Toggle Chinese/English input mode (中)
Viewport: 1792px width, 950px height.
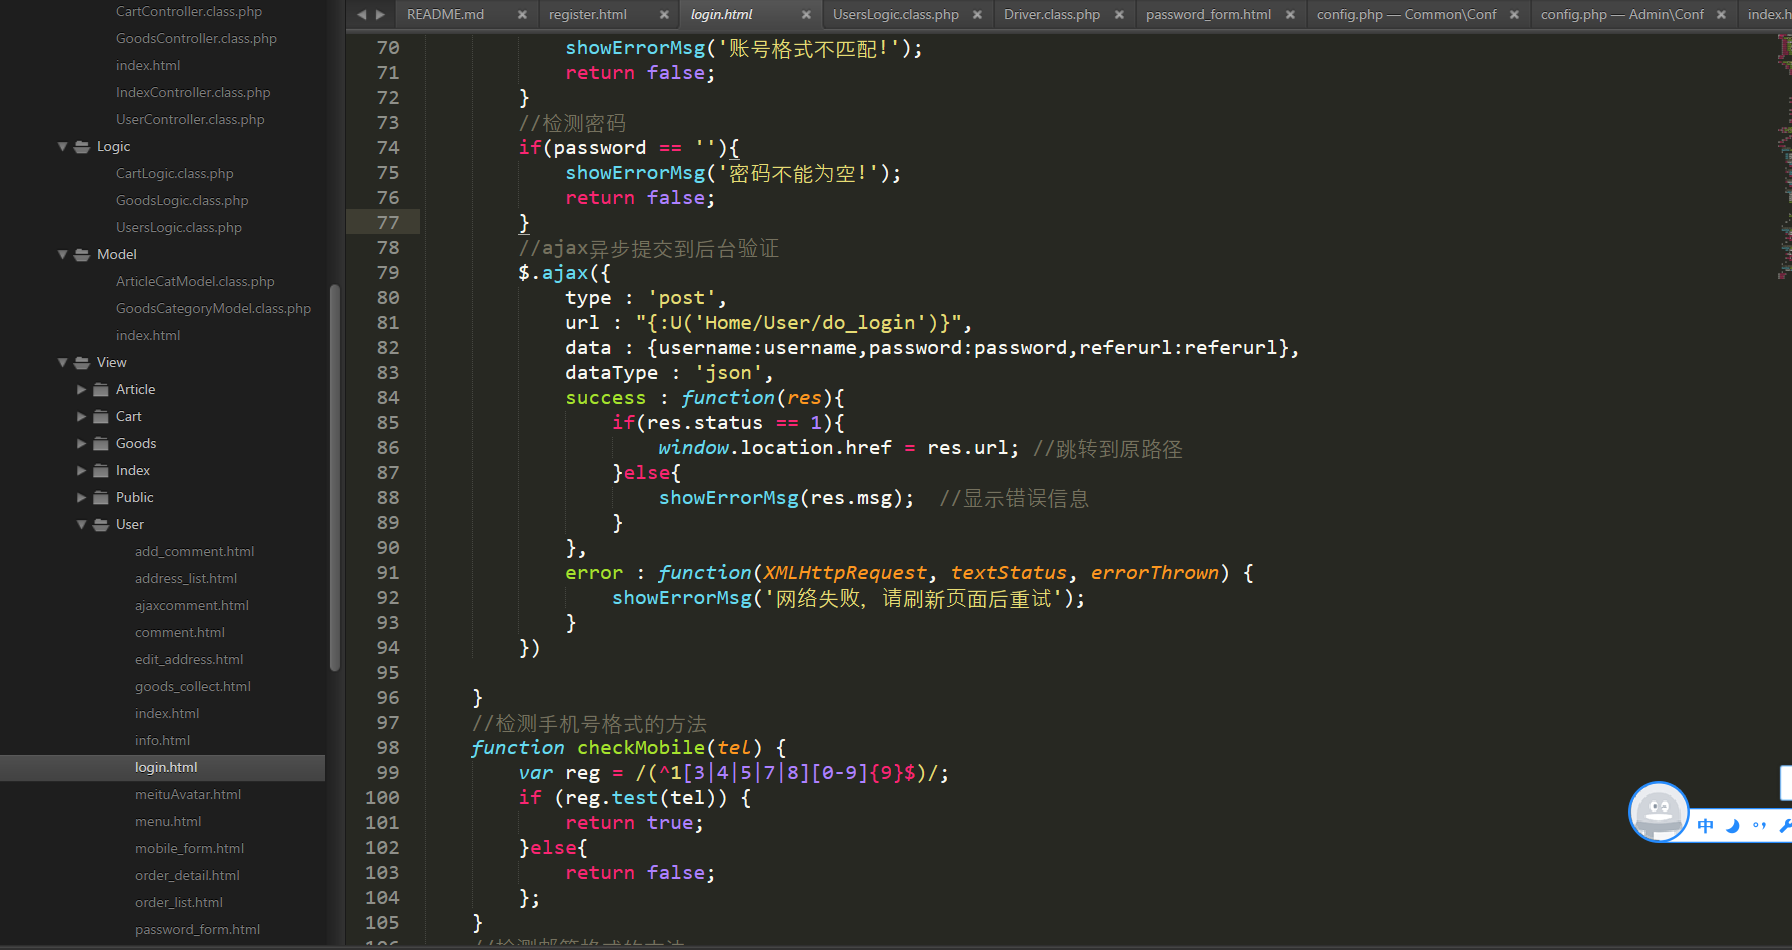pos(1706,825)
